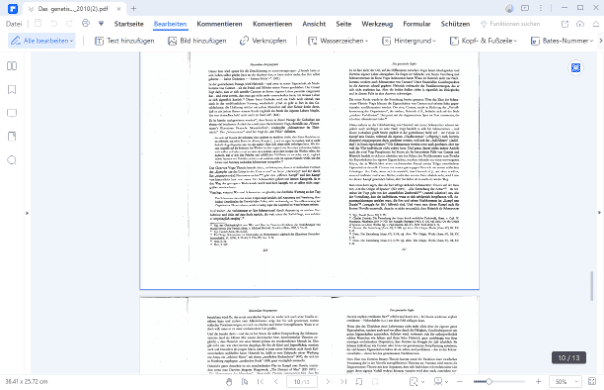Select the hand tool in the status bar
The image size is (604, 390).
(x=229, y=382)
